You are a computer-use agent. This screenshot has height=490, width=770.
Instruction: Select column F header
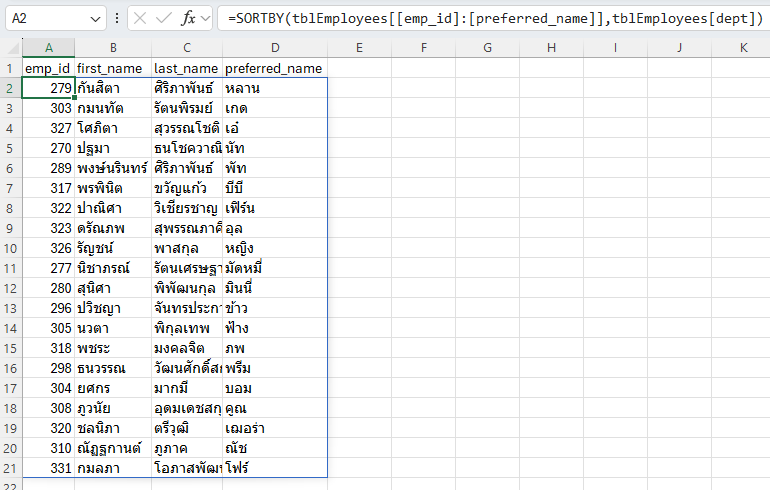pos(424,48)
